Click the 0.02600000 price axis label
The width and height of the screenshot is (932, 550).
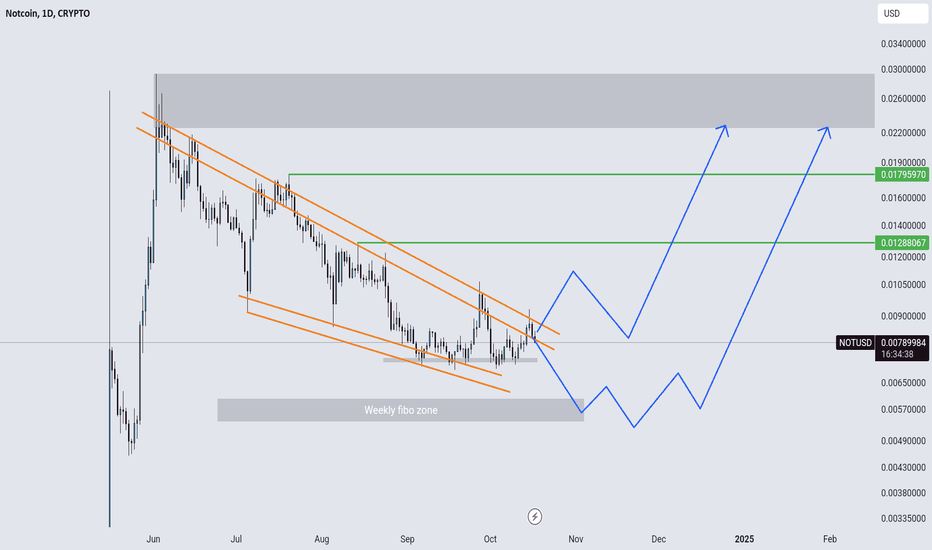click(903, 99)
